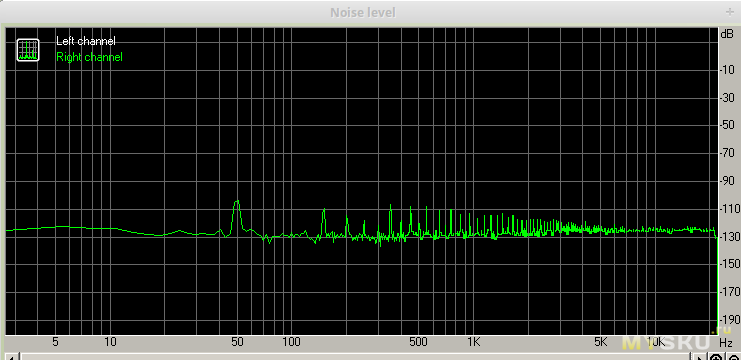
Task: Click the dB unit label
Action: [x=726, y=34]
